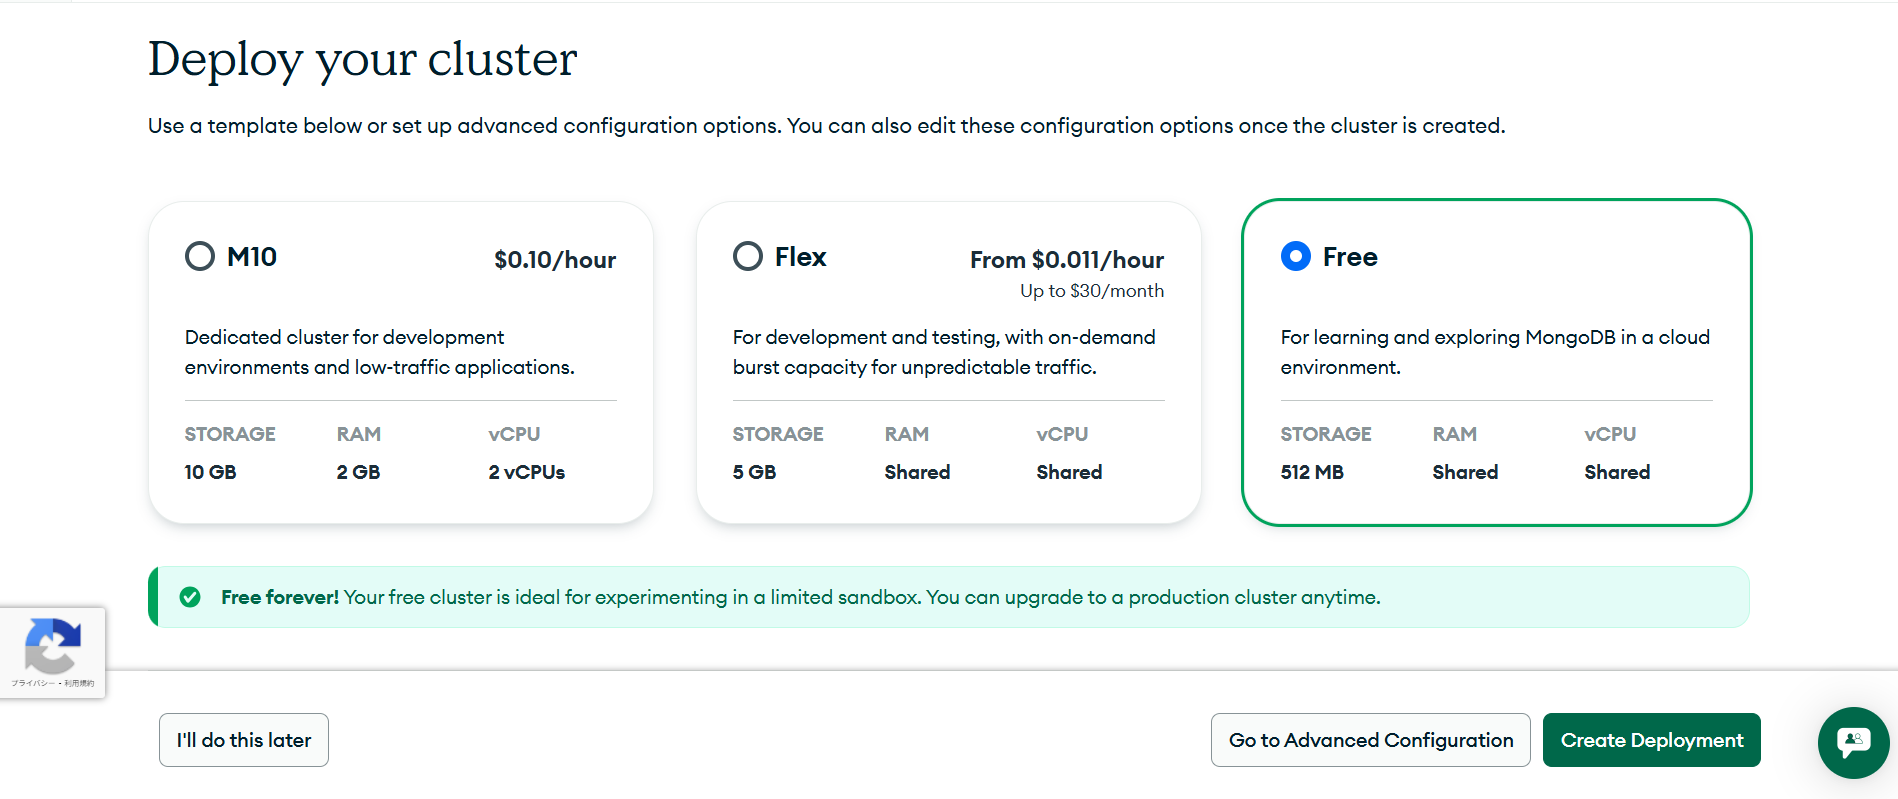Click the プライバシー link under reCAPTCHA
This screenshot has width=1898, height=799.
click(32, 683)
